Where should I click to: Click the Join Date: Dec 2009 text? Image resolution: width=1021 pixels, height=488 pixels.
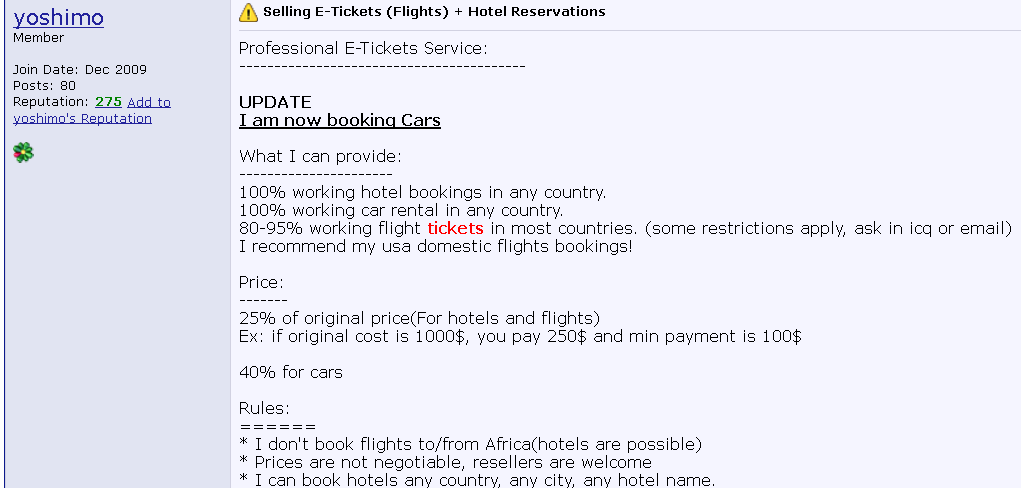tap(80, 70)
